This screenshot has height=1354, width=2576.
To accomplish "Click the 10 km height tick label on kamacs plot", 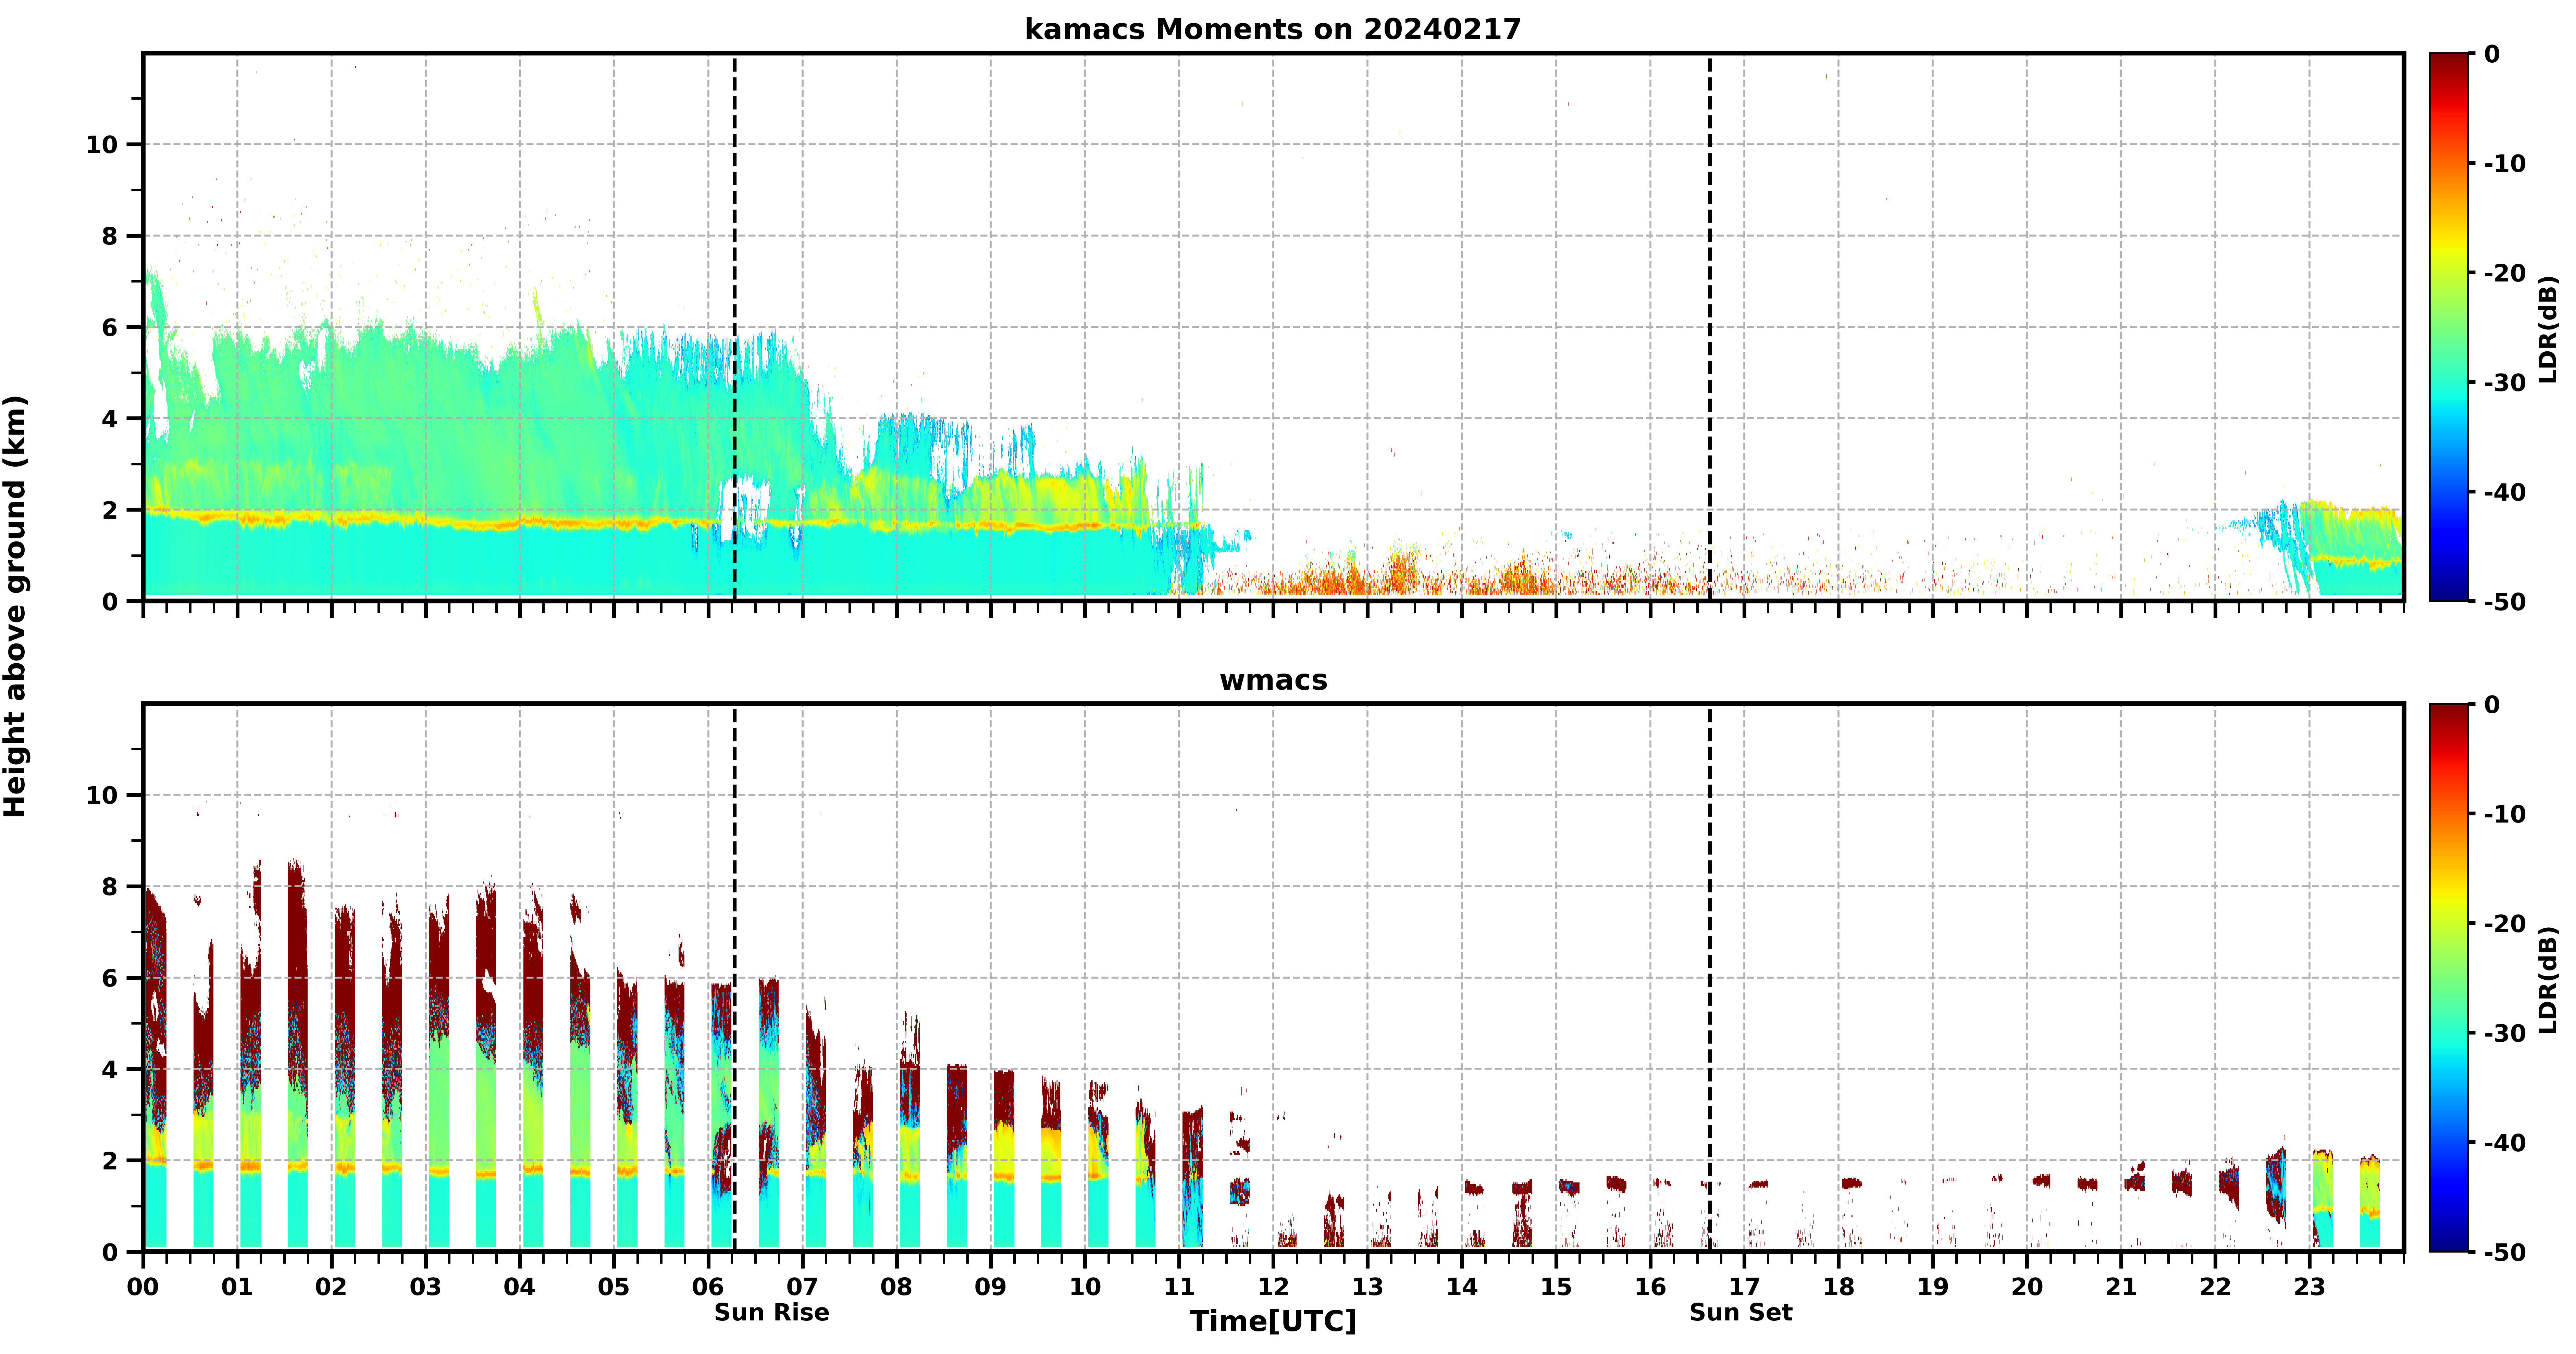I will click(x=102, y=145).
